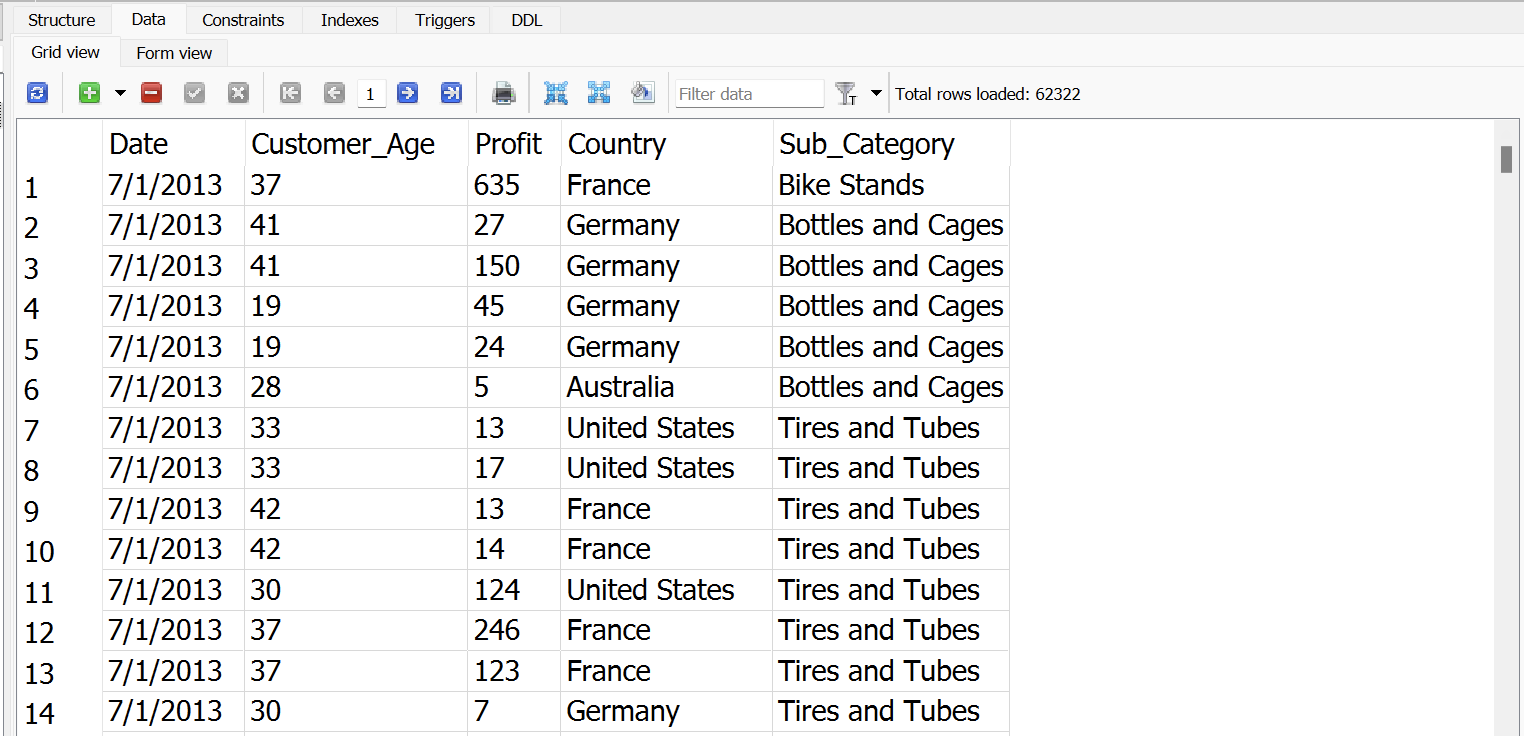
Task: Delete the selected row
Action: (151, 92)
